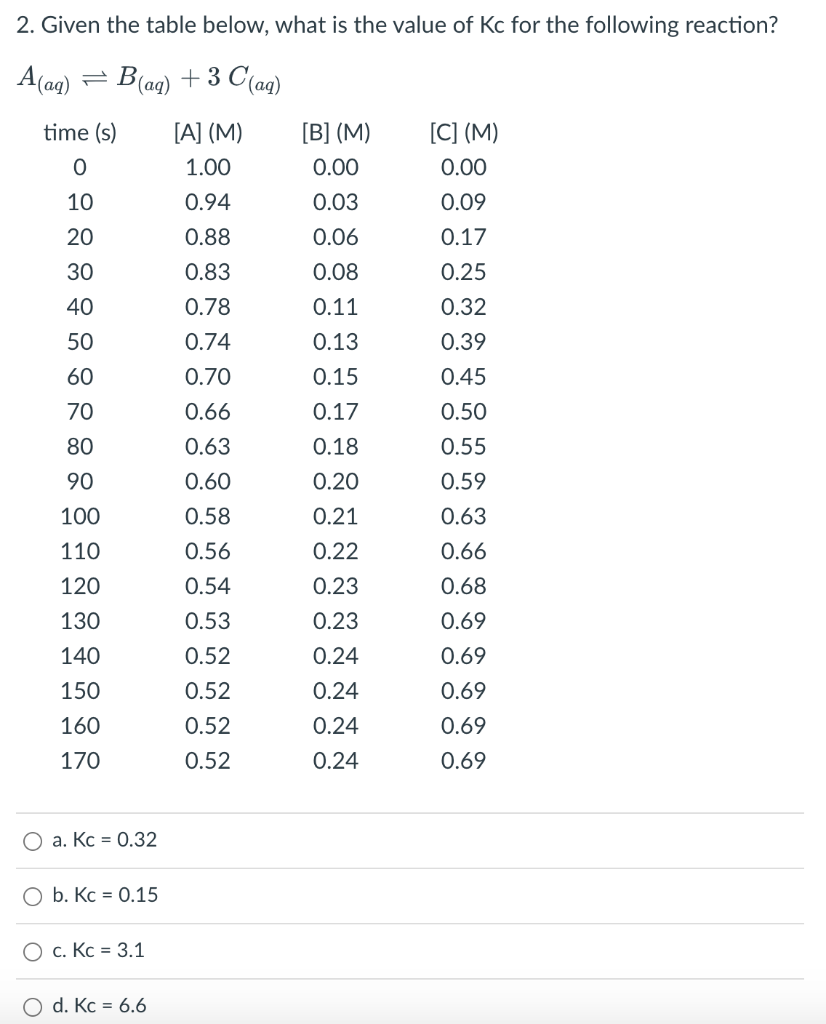Select the radio button for answer a

(31, 841)
